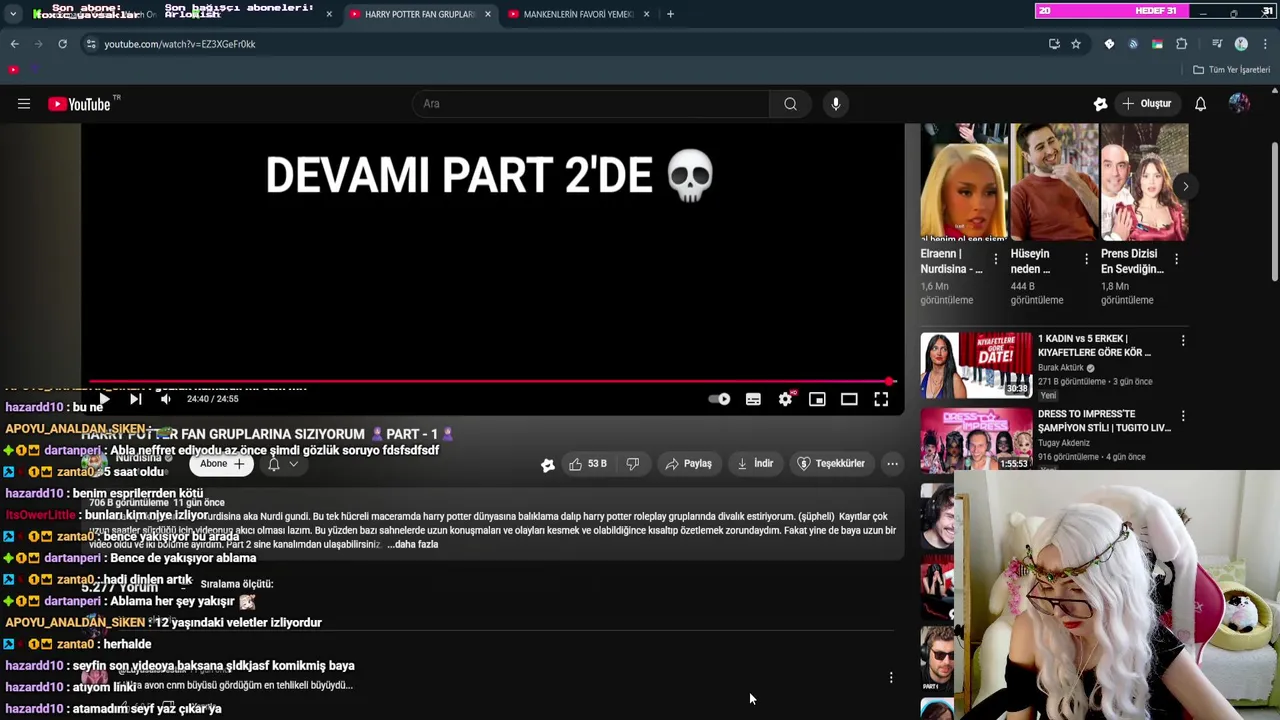This screenshot has width=1280, height=720.
Task: Open the Hüseyin neden short thumbnail
Action: click(x=1055, y=182)
